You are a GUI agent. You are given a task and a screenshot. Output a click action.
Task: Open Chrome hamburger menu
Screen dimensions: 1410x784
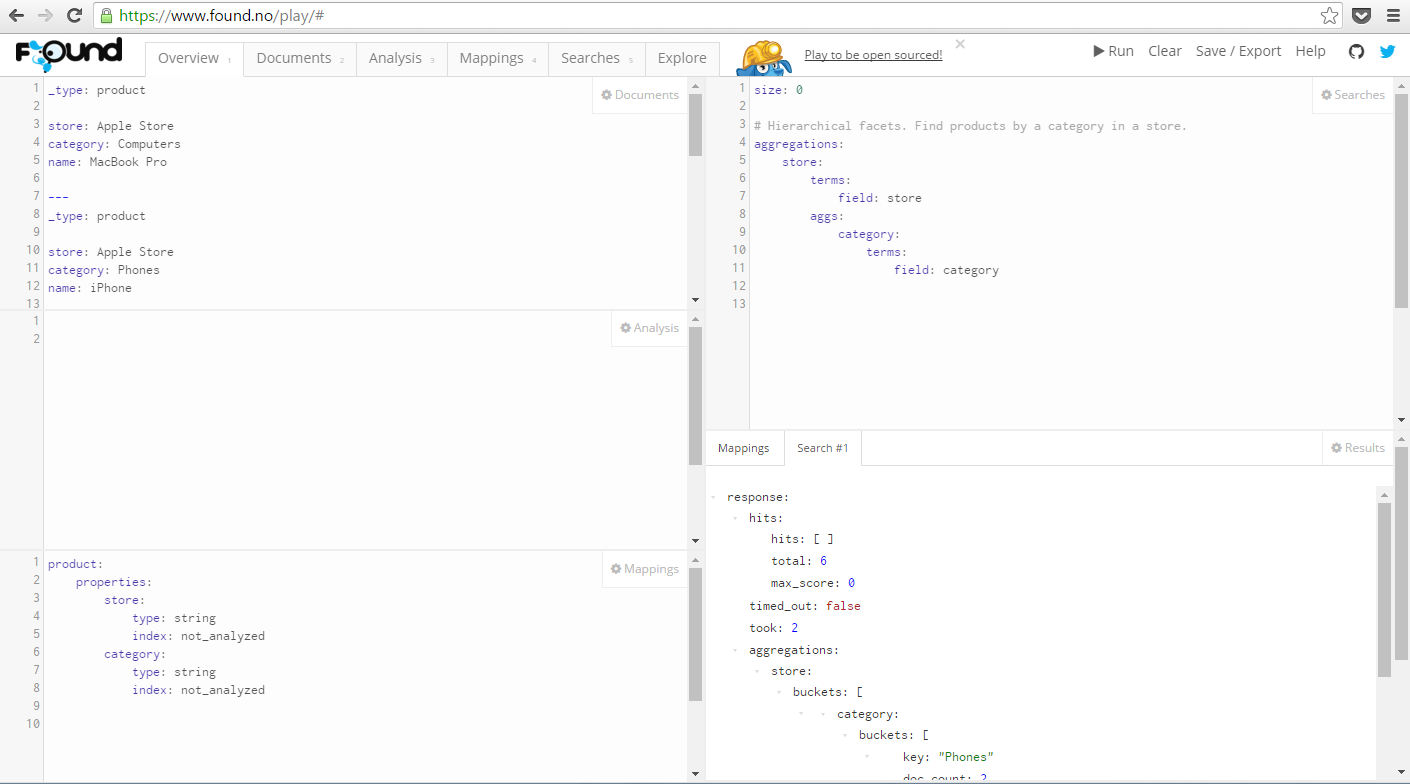pos(1392,15)
